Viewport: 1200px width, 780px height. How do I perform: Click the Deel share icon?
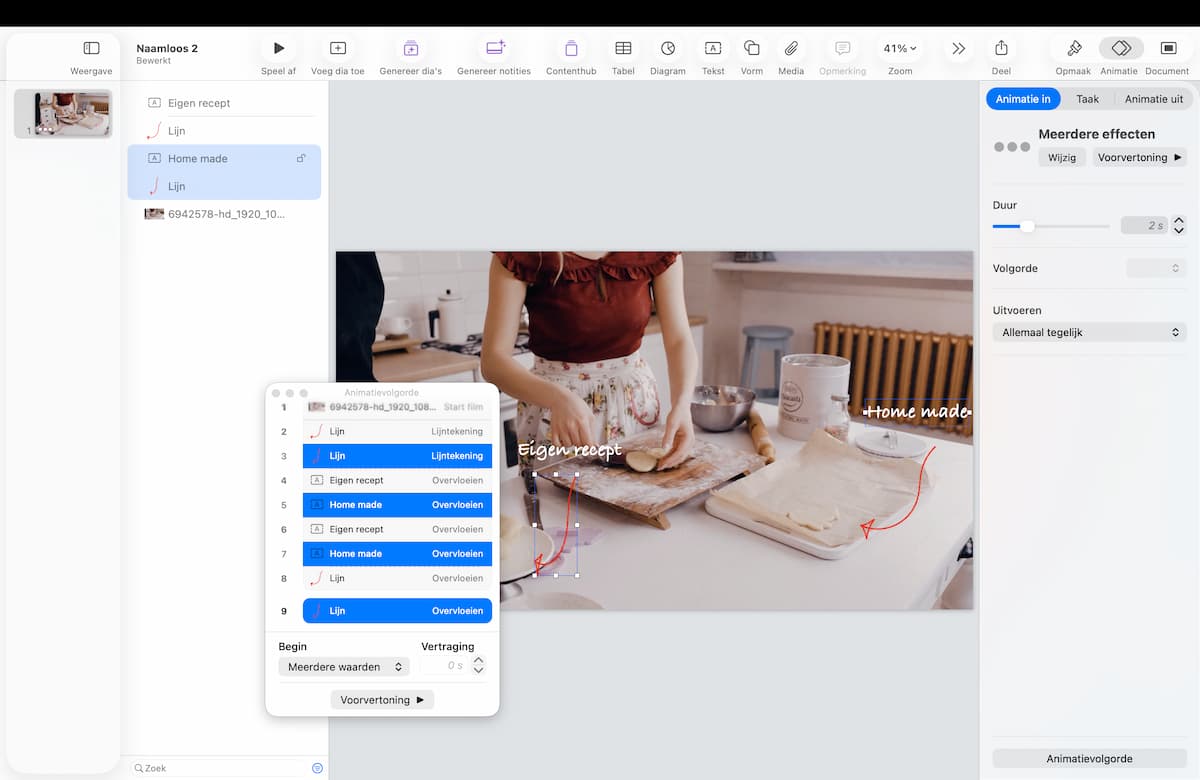pyautogui.click(x=1001, y=48)
